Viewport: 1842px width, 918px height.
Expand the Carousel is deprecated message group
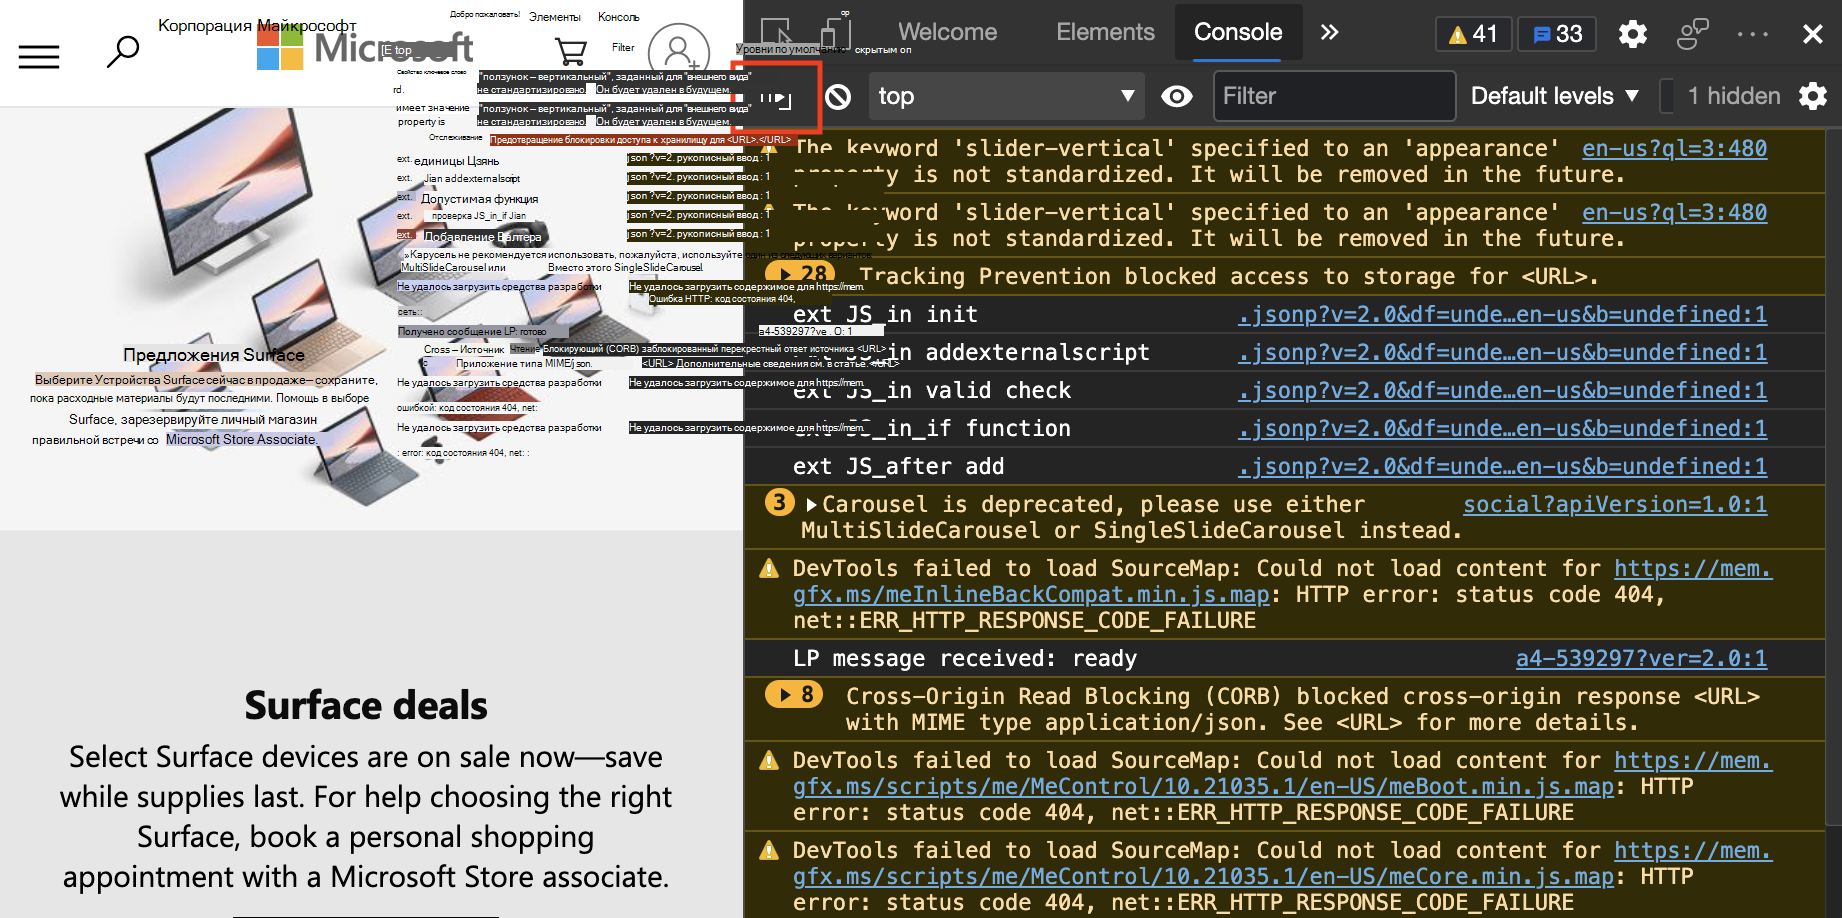point(811,504)
